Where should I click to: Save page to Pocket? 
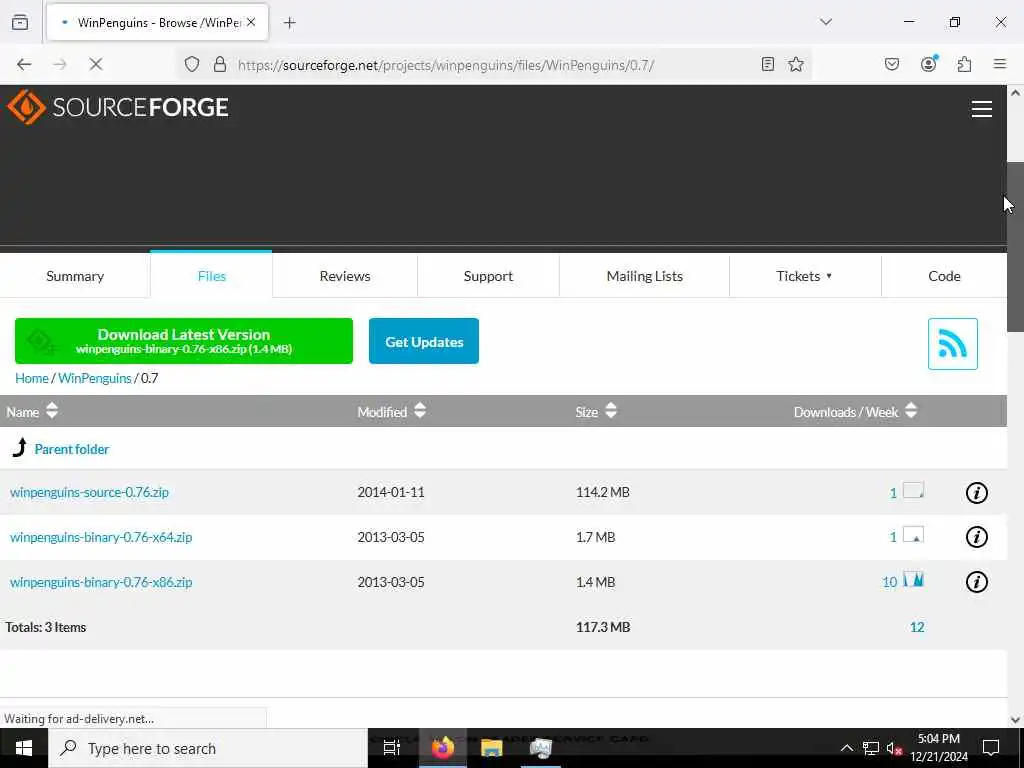coord(891,64)
